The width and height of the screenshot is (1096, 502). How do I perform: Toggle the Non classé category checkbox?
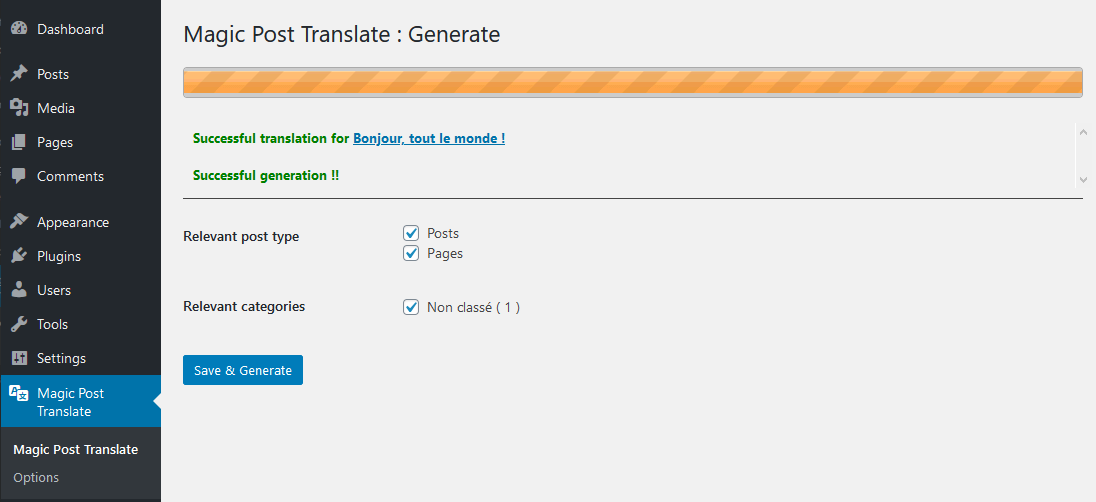[x=411, y=307]
